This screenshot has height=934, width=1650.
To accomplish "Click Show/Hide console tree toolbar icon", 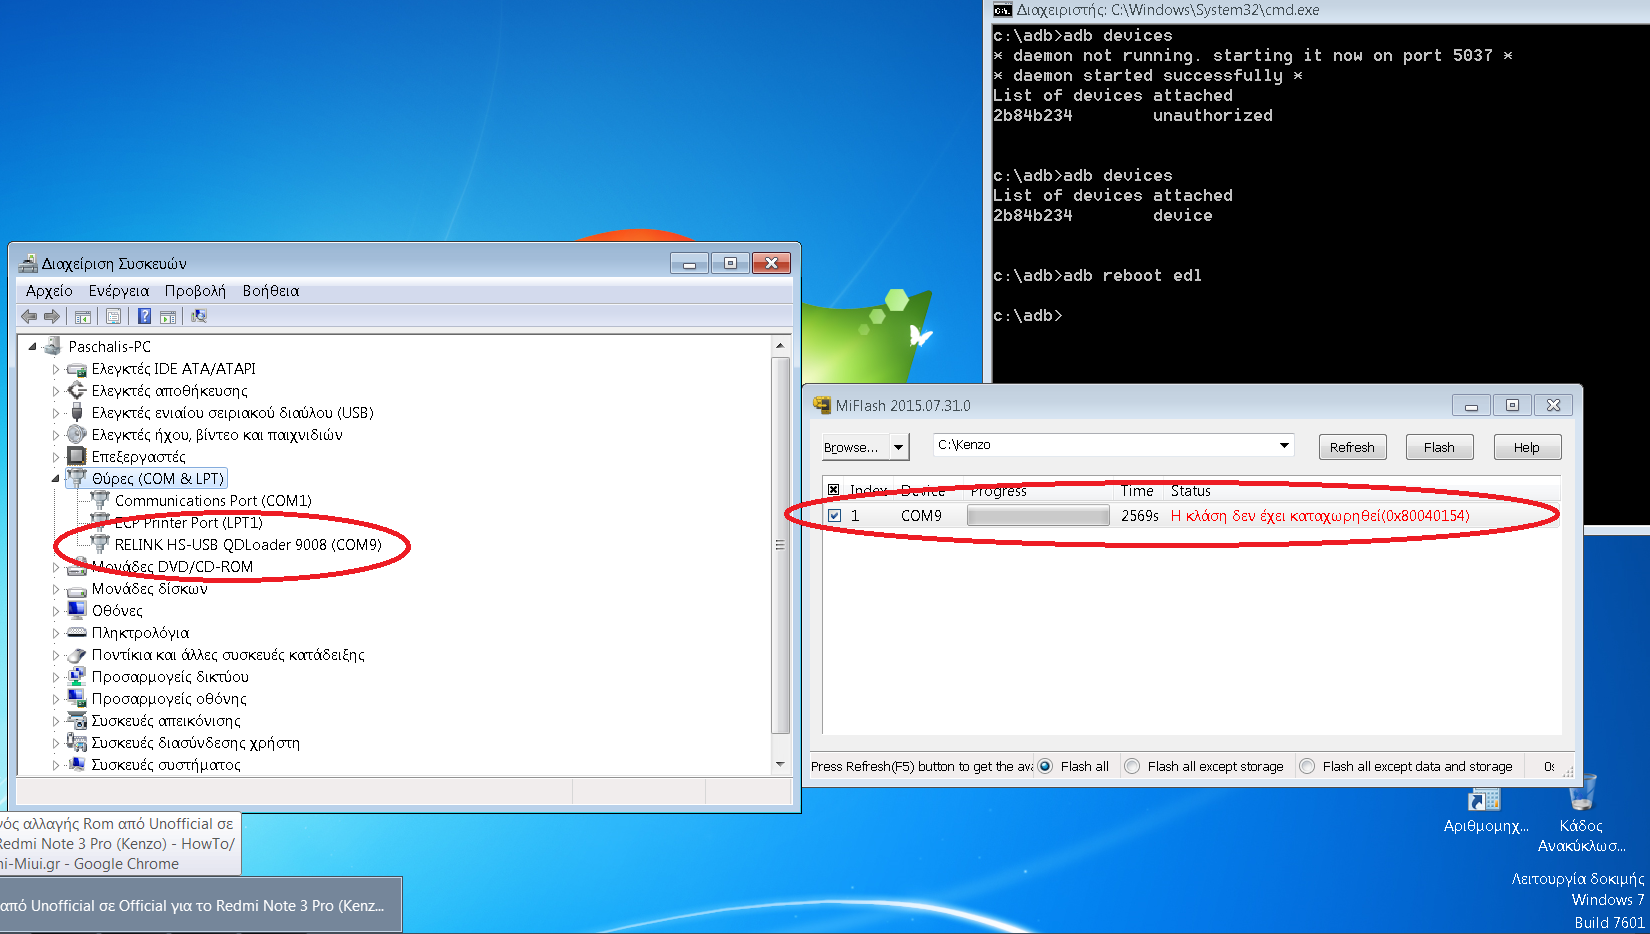I will [83, 317].
